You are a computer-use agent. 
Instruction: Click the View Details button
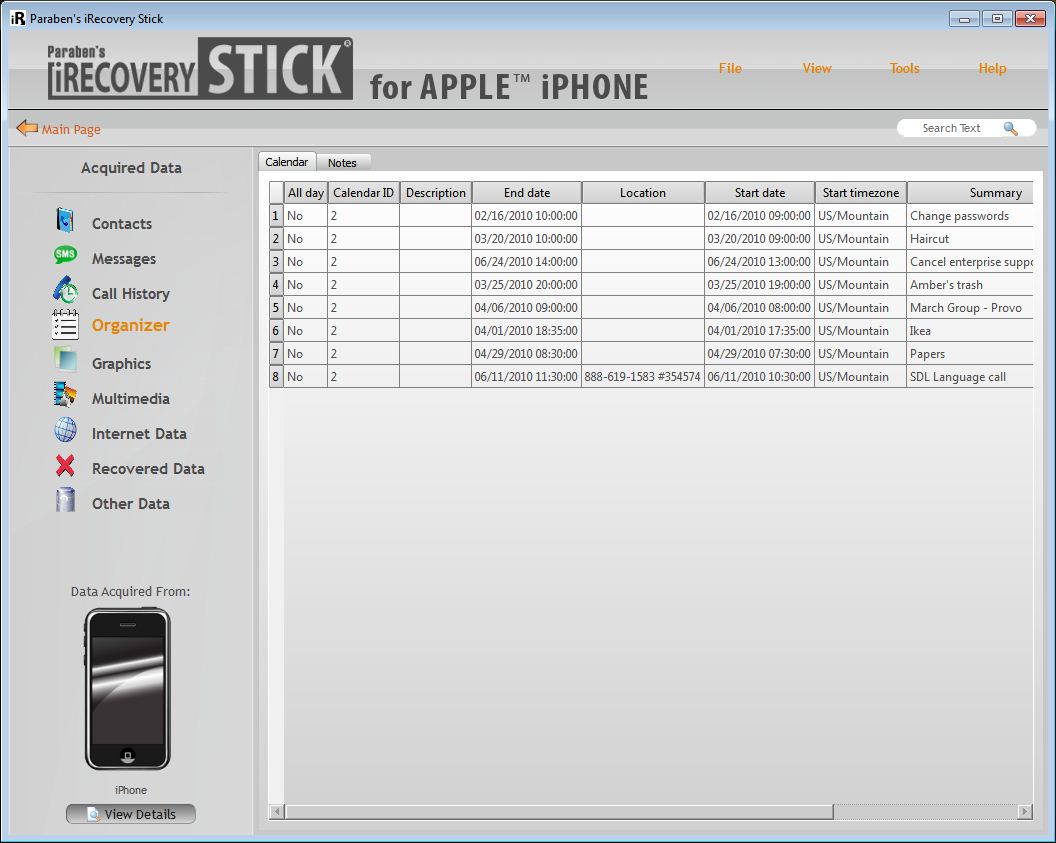131,814
